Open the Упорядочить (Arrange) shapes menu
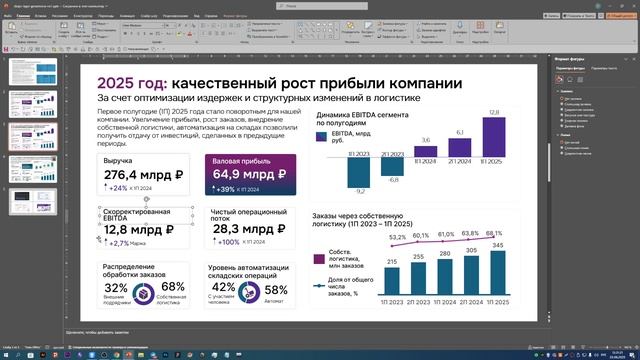Image resolution: width=640 pixels, height=360 pixels. point(350,28)
